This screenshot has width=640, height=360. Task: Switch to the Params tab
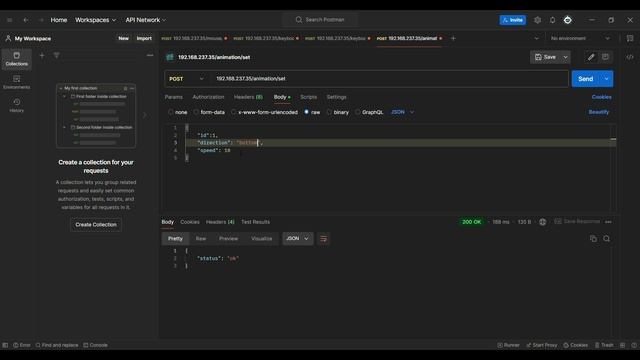coord(173,97)
